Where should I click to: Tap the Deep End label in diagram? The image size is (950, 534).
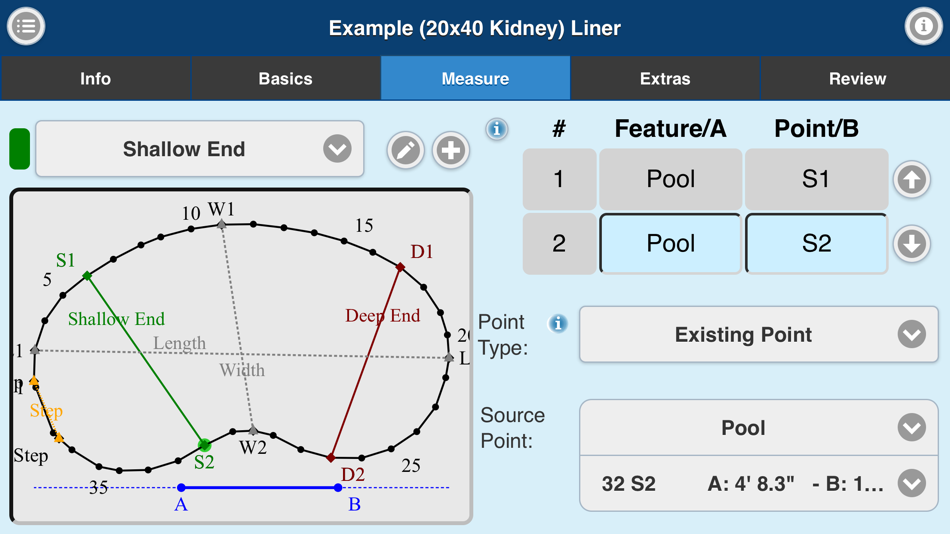click(x=383, y=315)
